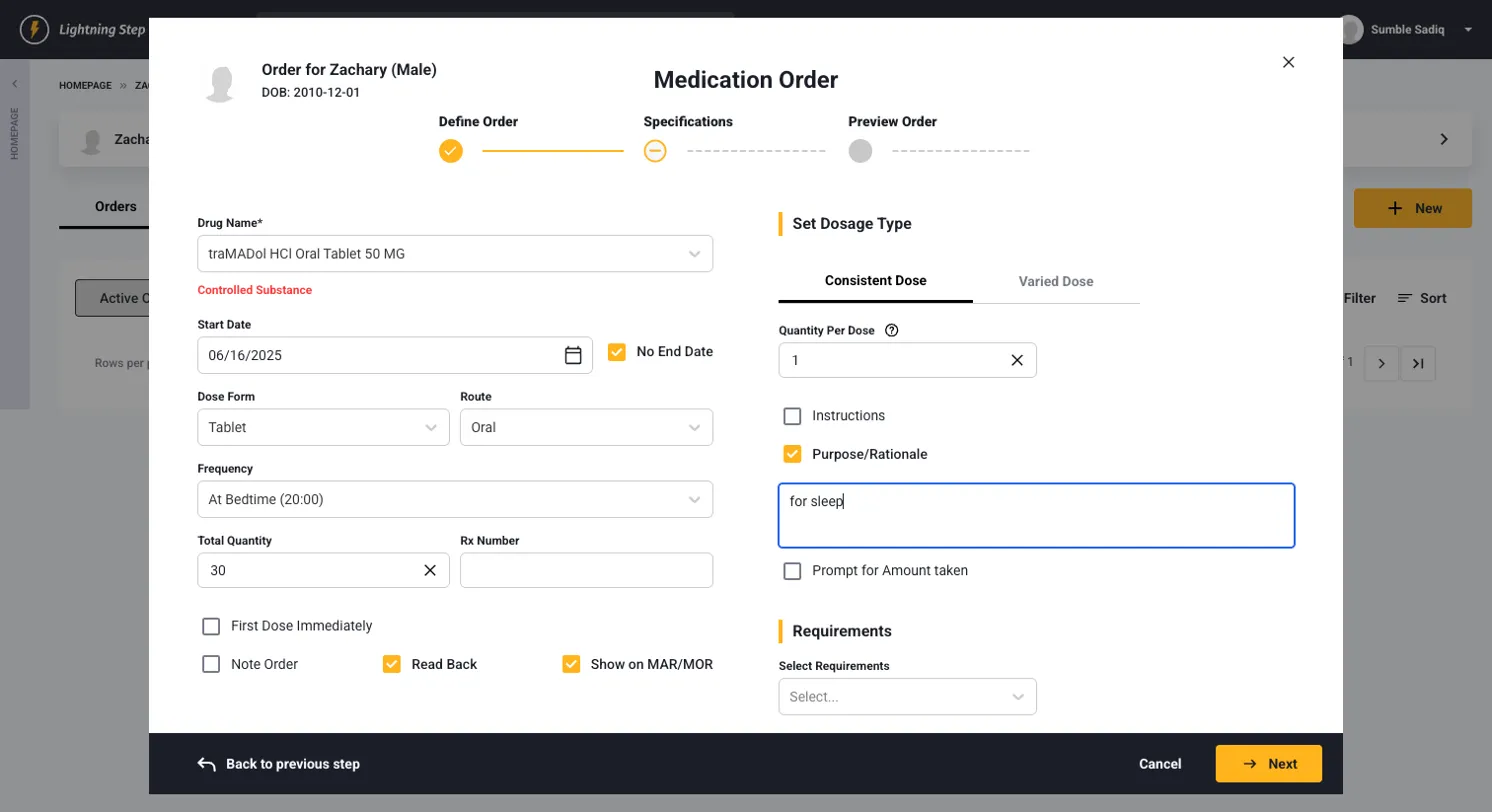Screen dimensions: 1492x812
Task: Click the Preview Order step circle
Action: coord(860,151)
